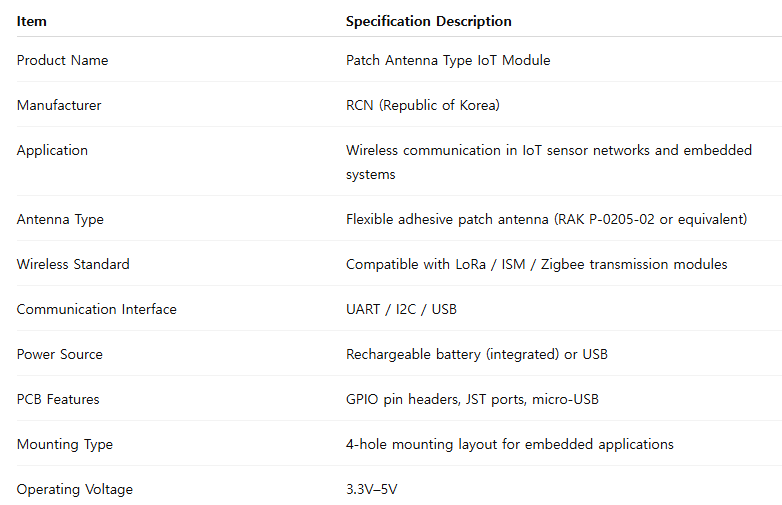The width and height of the screenshot is (782, 505).
Task: Select the Antenna Type row label
Action: pyautogui.click(x=60, y=219)
